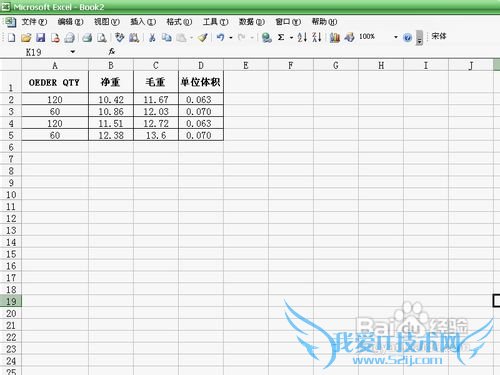Expand the toolbar options overflow button
This screenshot has height=375, width=500.
coord(420,38)
